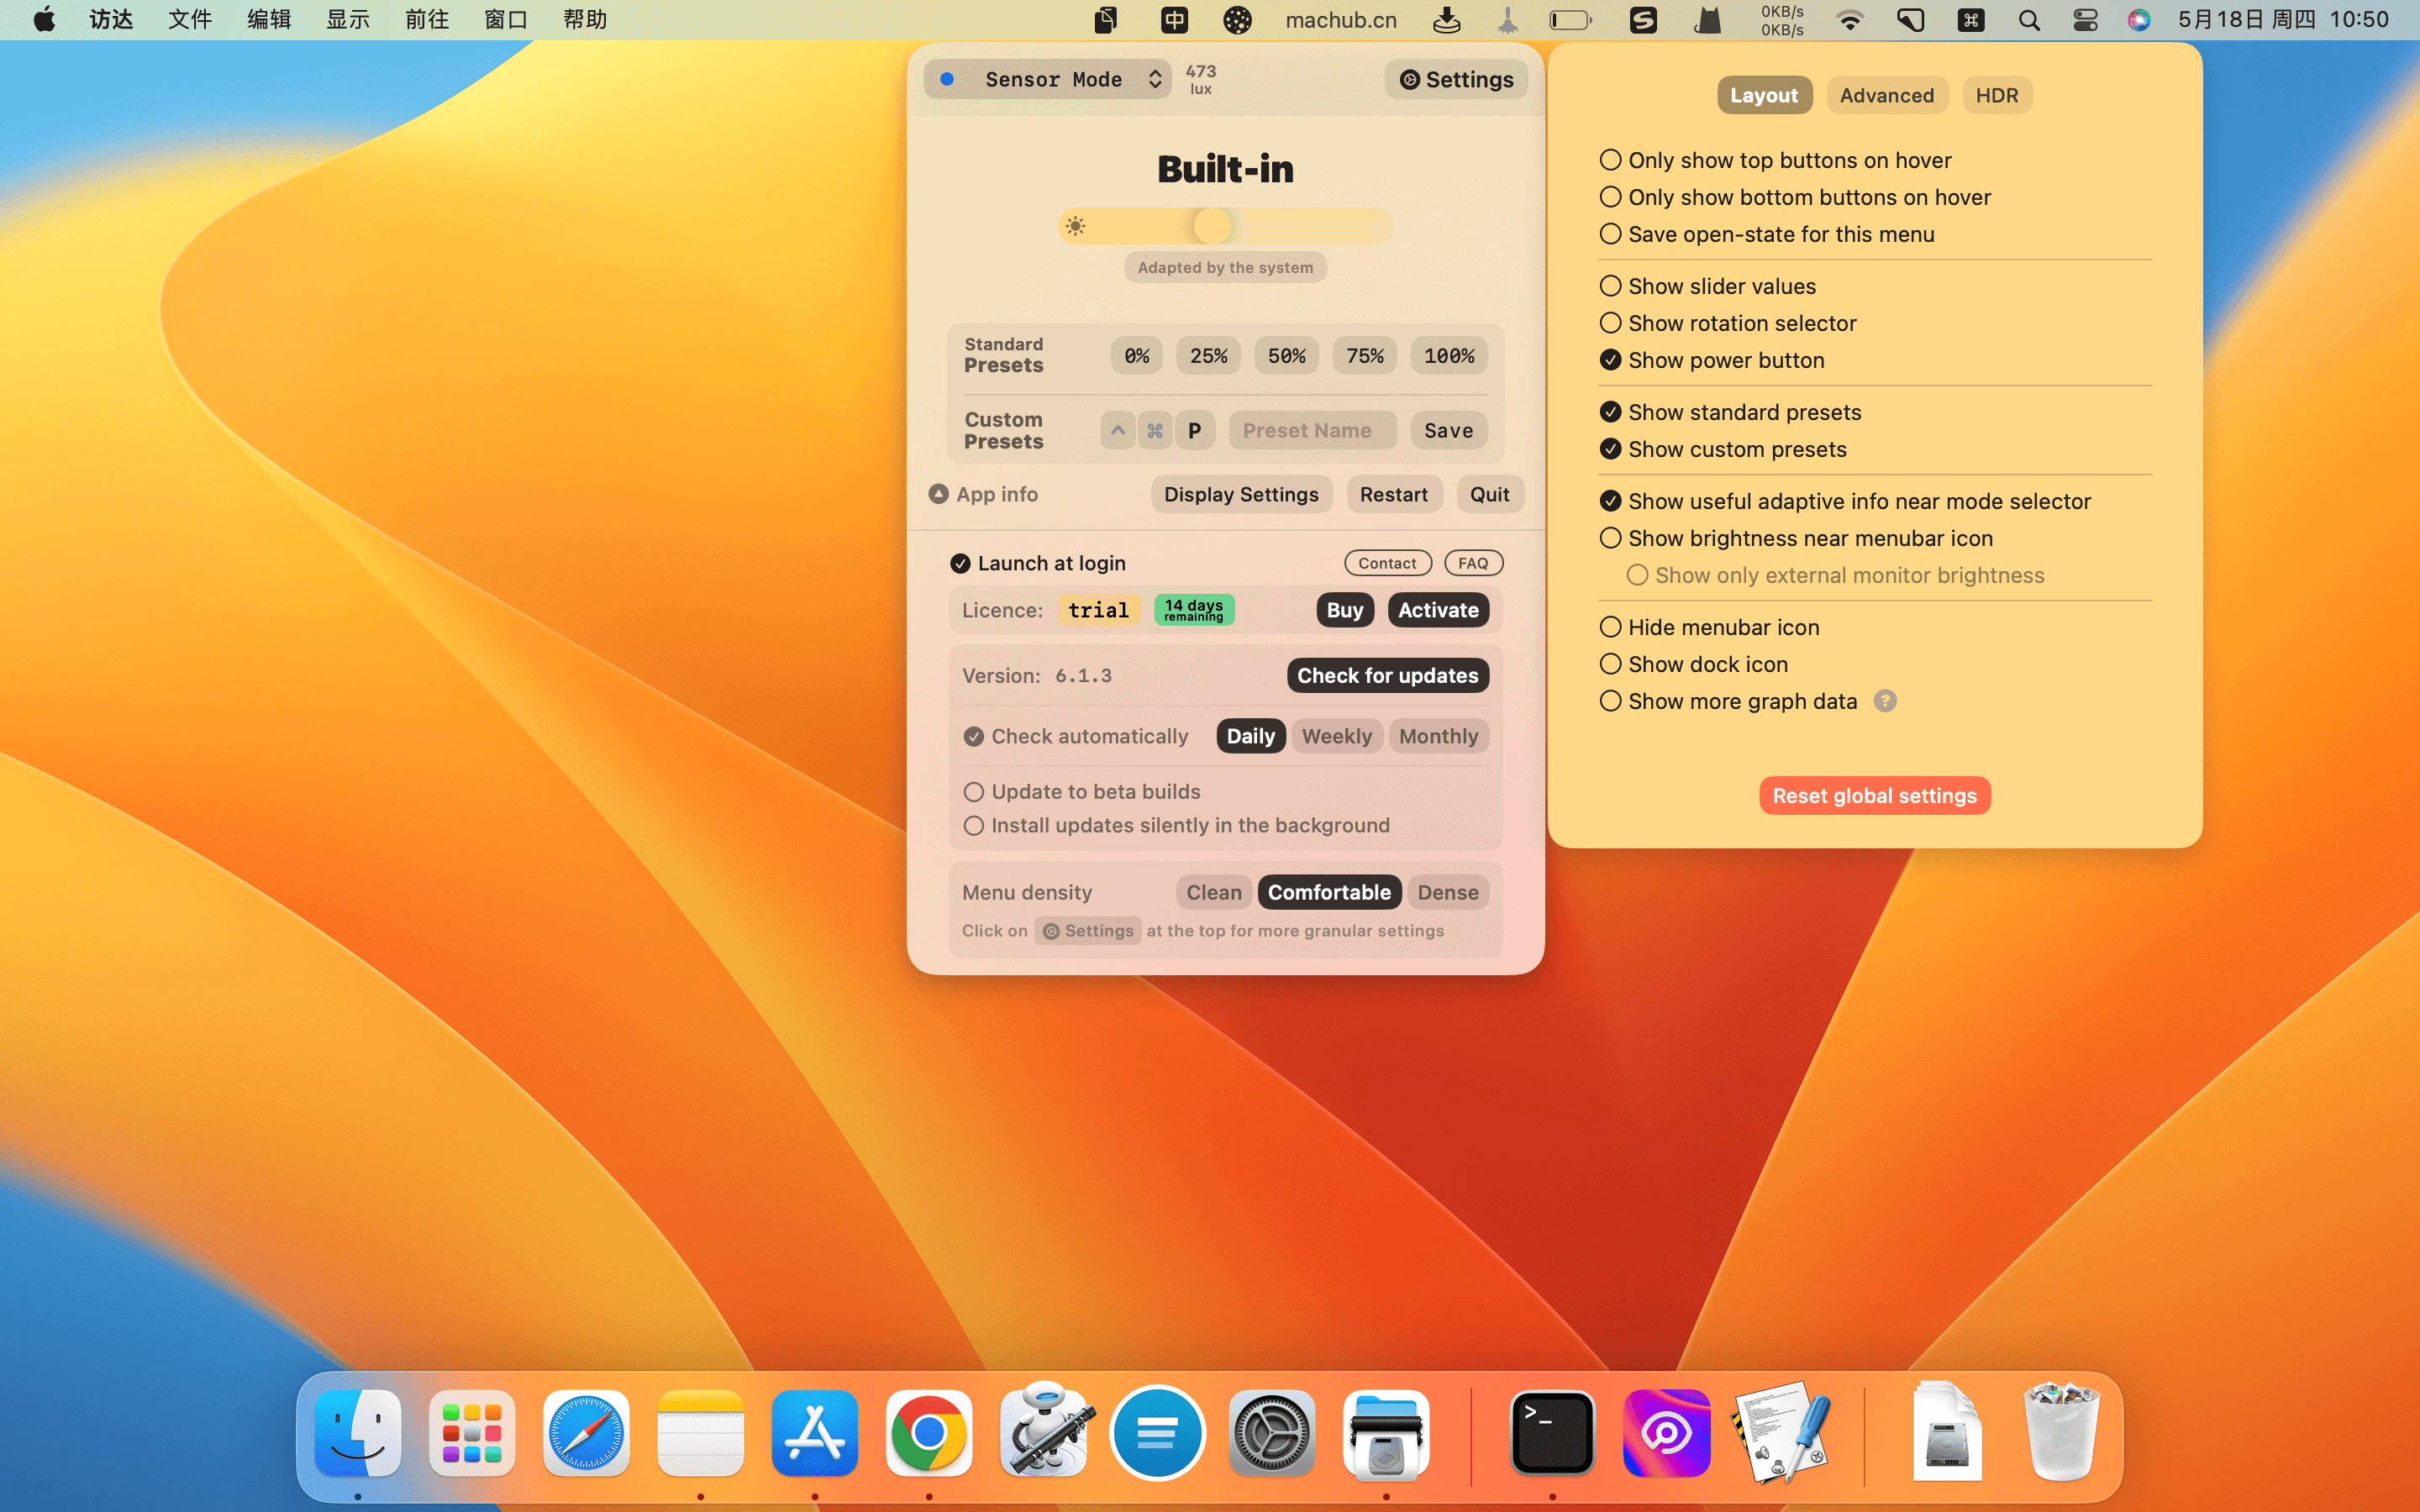2420x1512 pixels.
Task: Open Display Settings panel
Action: click(x=1240, y=493)
